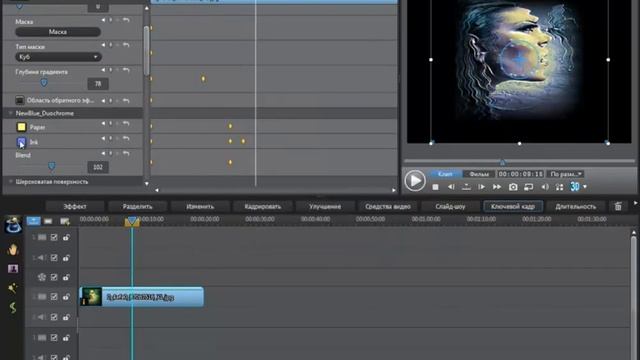Open the seek unit icon beside previous frame

point(466,187)
